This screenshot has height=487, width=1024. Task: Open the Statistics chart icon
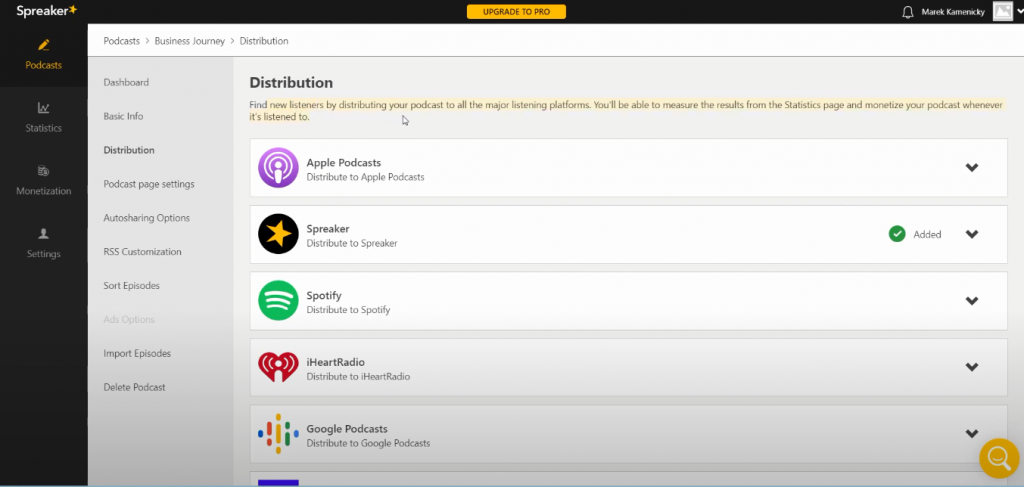[x=44, y=108]
